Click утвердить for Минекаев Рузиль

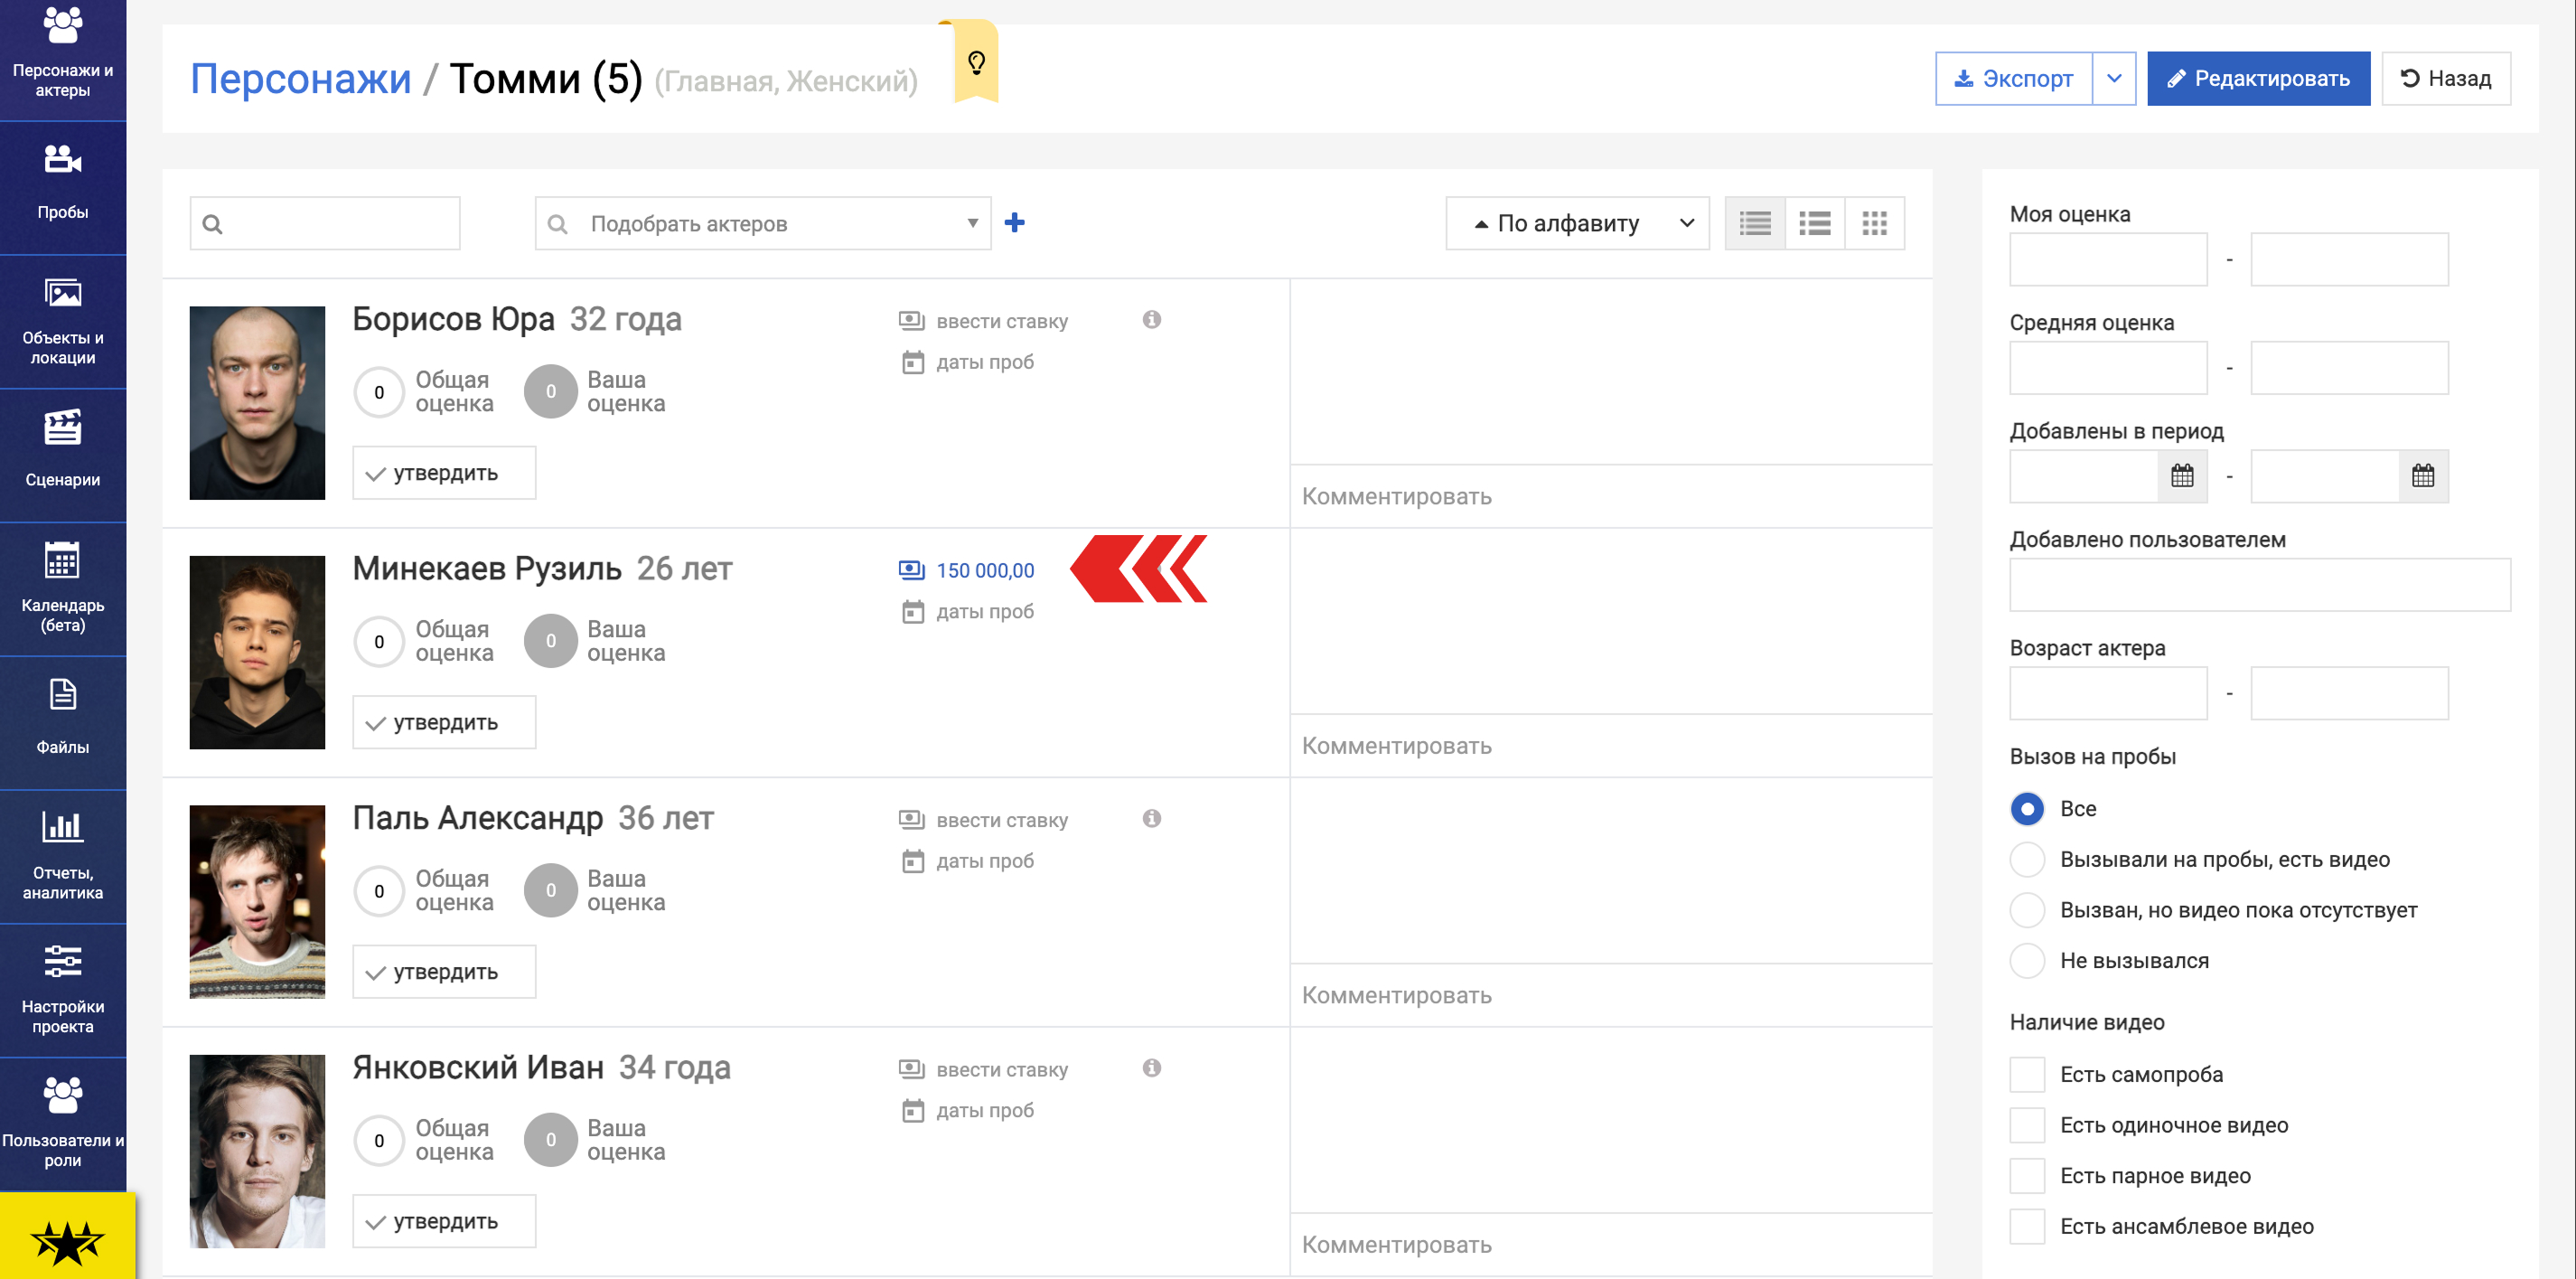444,723
